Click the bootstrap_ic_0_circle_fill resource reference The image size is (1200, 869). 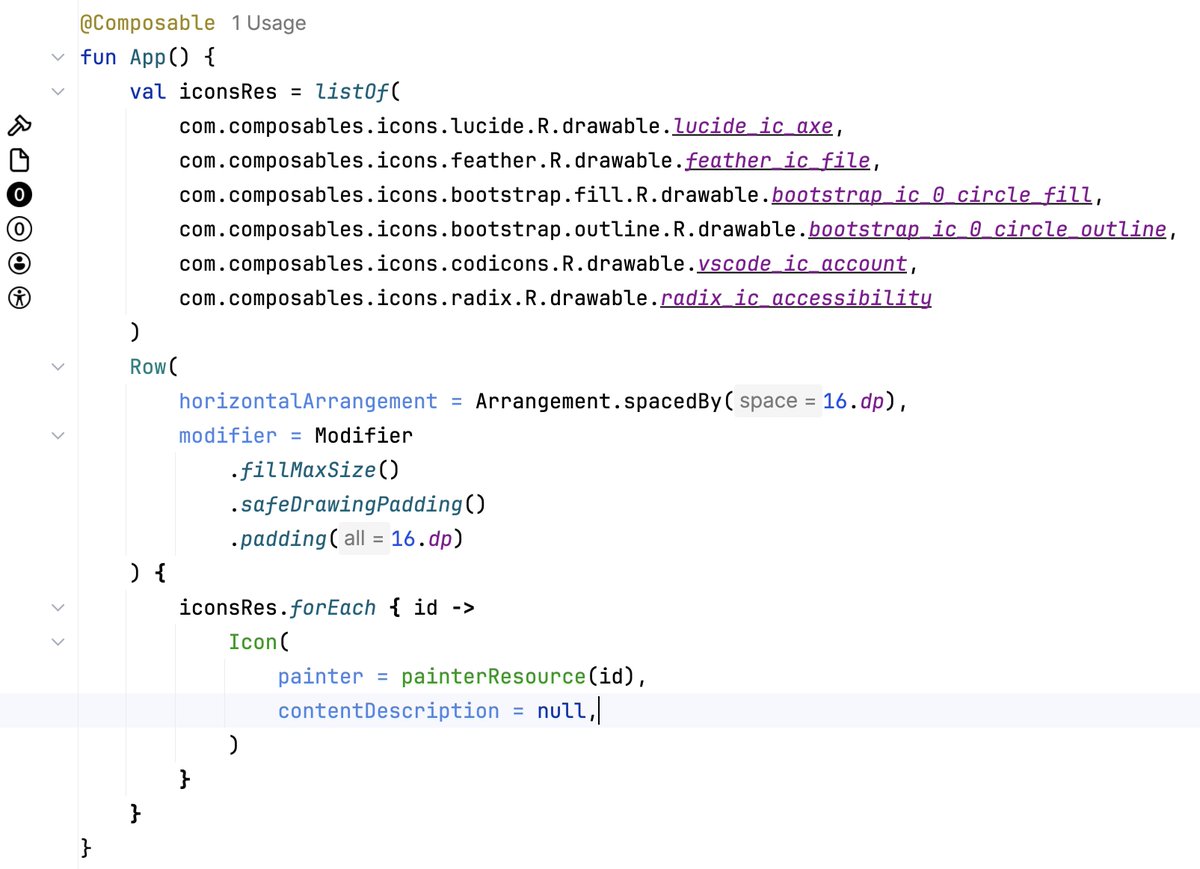coord(932,195)
